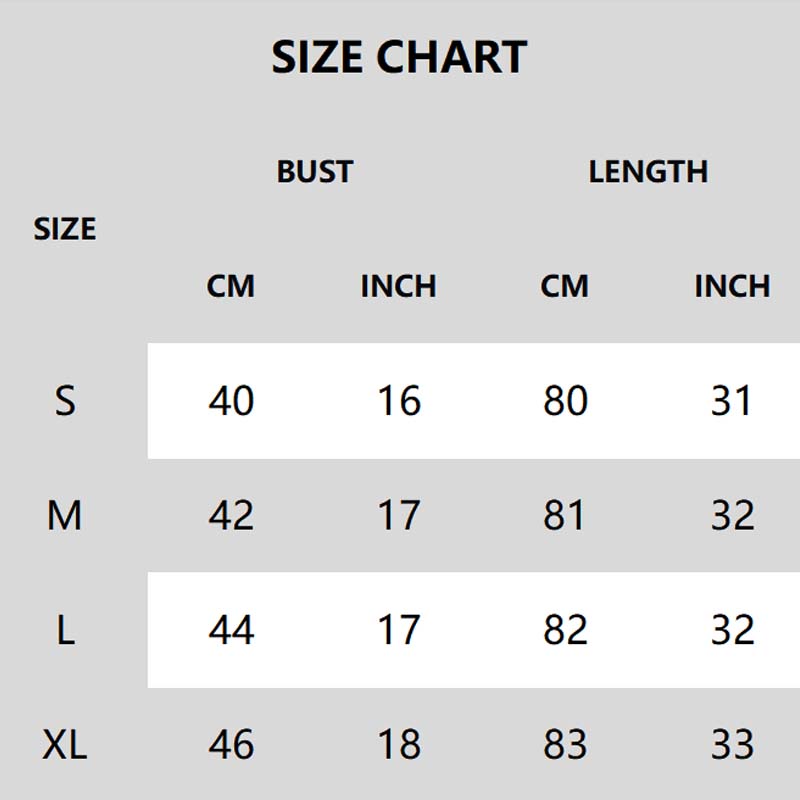This screenshot has width=800, height=800.
Task: Click the length inch value 32 for M
Action: (732, 516)
